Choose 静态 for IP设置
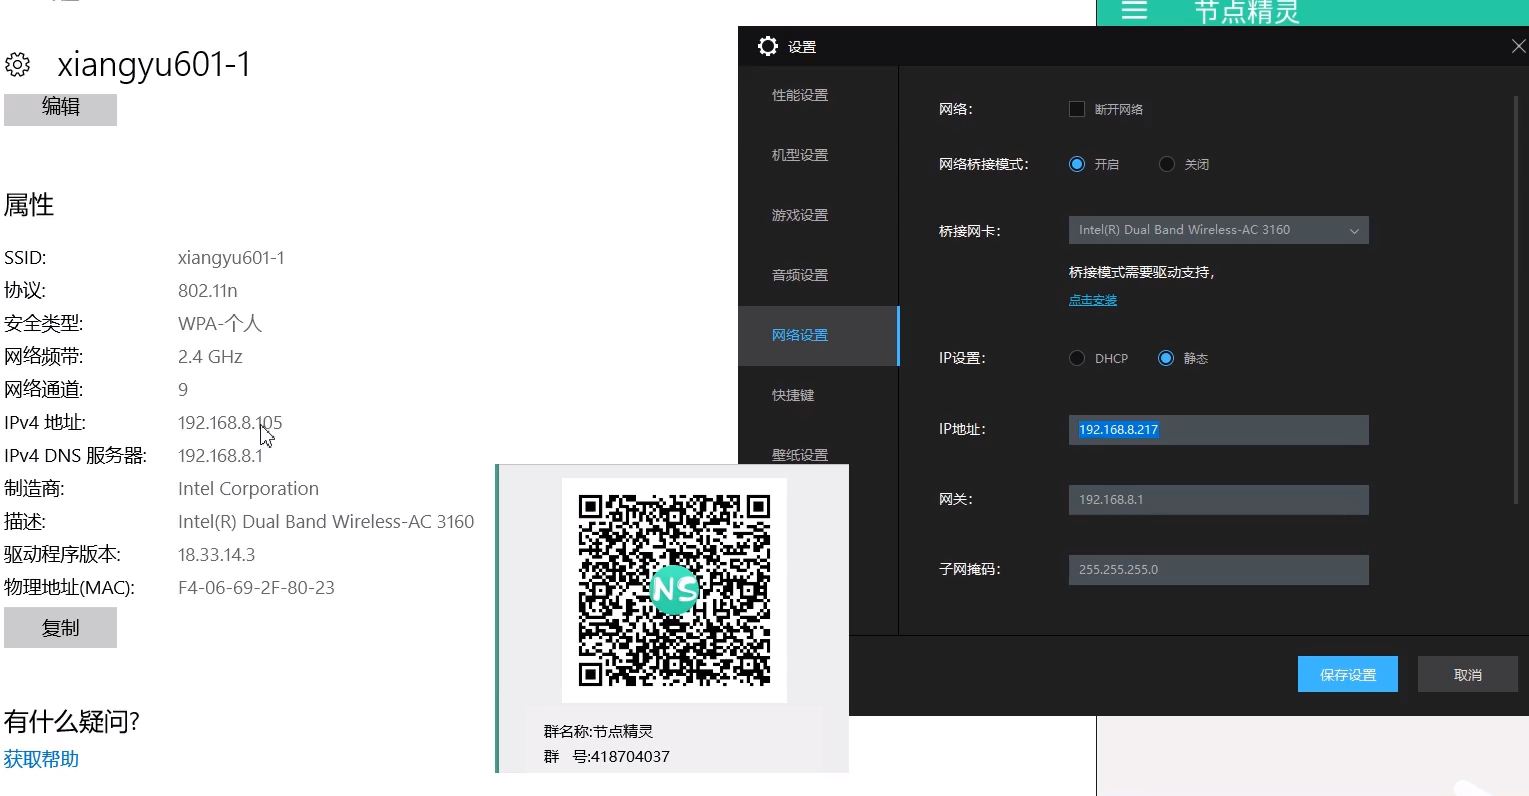Image resolution: width=1529 pixels, height=796 pixels. (1166, 358)
